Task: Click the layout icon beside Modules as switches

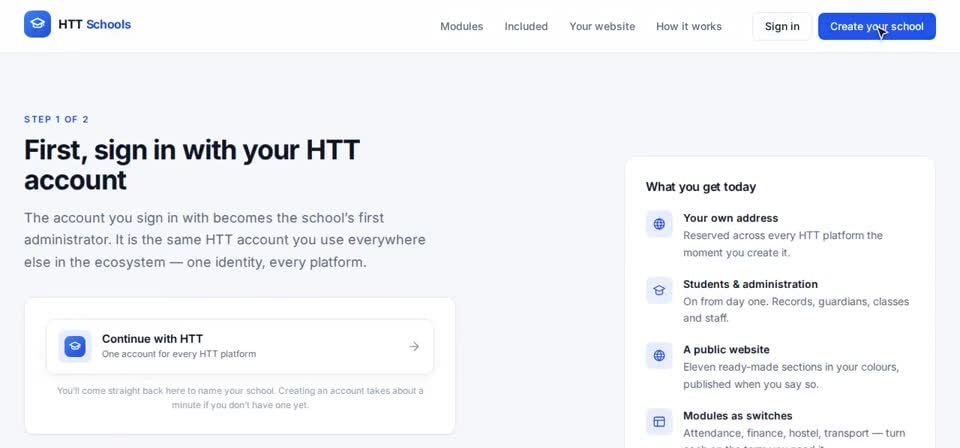Action: 659,422
